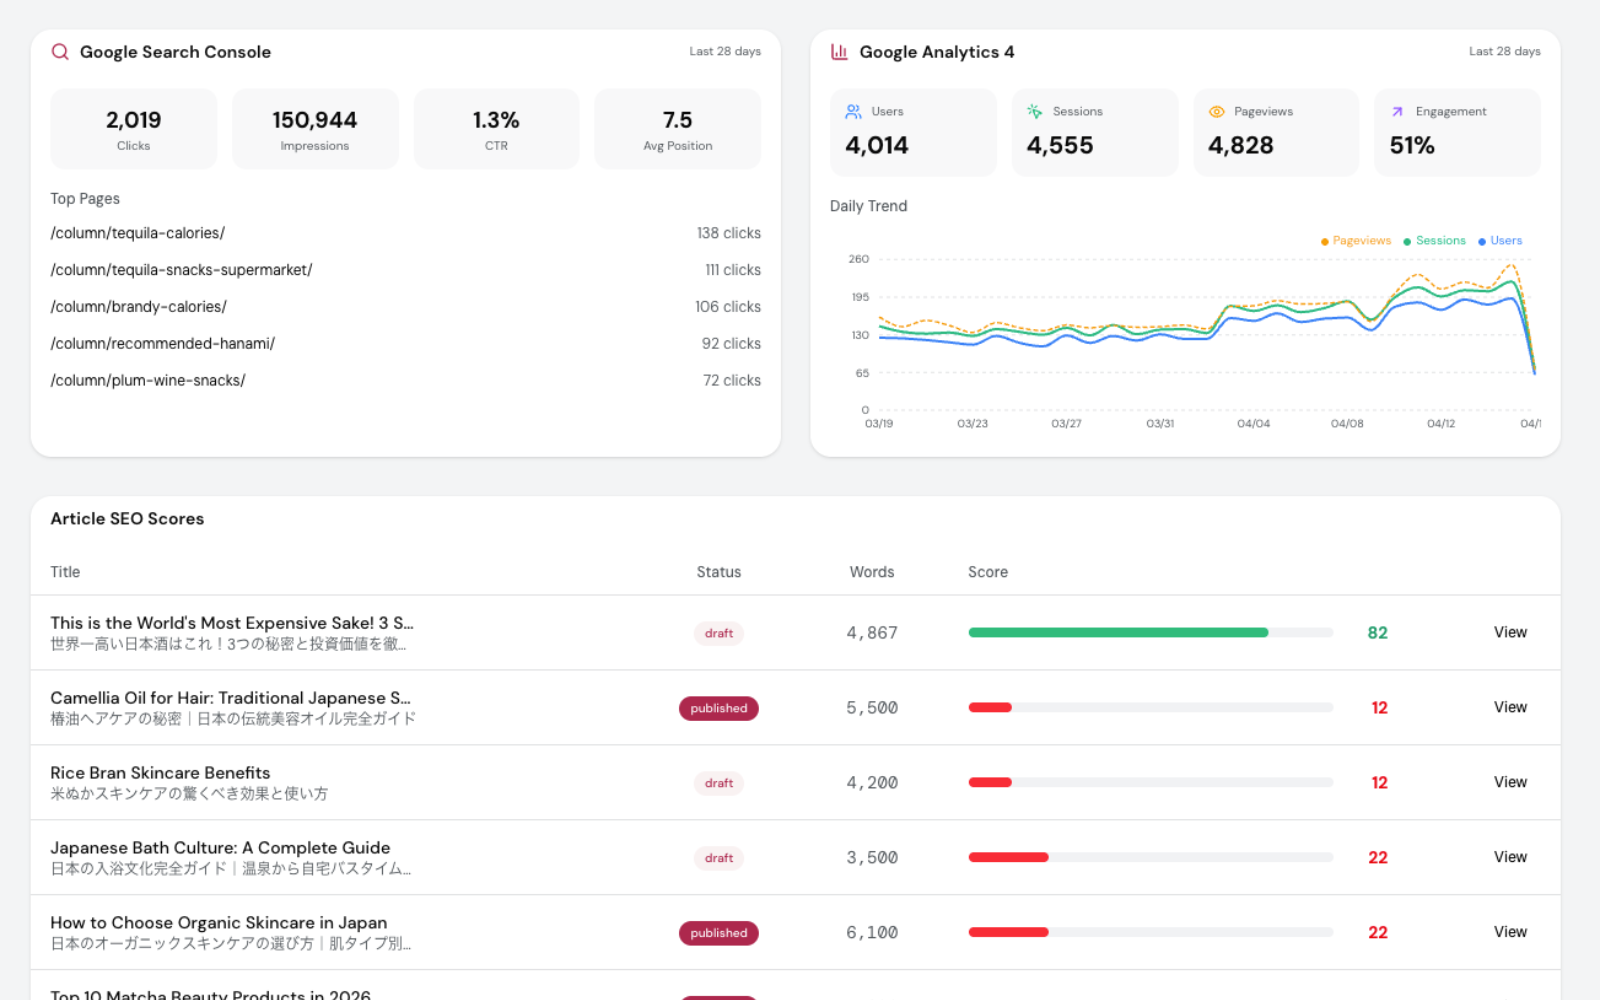Click the Words column header
The width and height of the screenshot is (1600, 1000).
tap(872, 572)
